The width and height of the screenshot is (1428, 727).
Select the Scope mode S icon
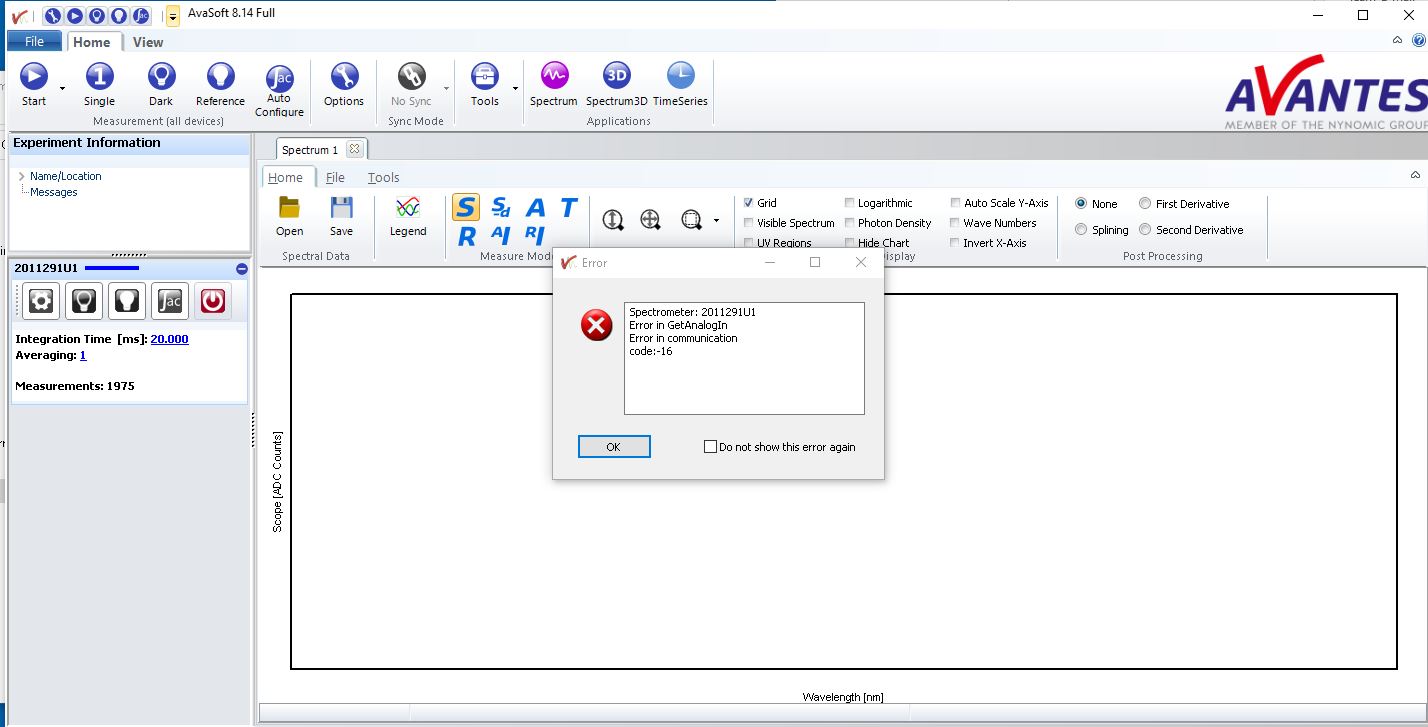[465, 207]
